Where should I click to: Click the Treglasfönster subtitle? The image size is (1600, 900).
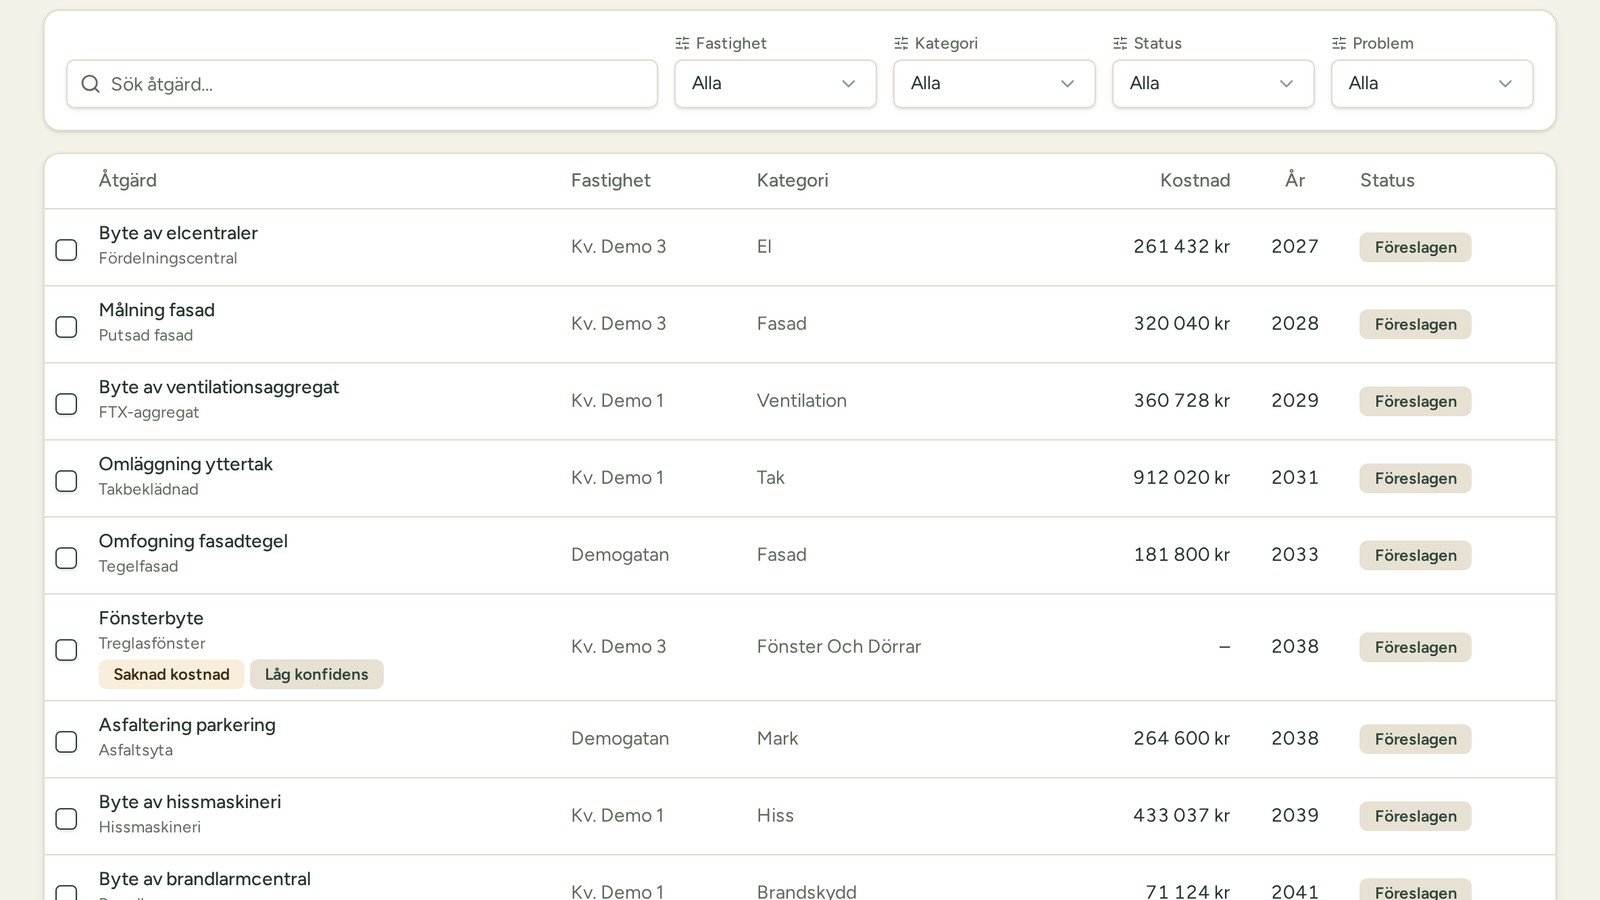152,643
